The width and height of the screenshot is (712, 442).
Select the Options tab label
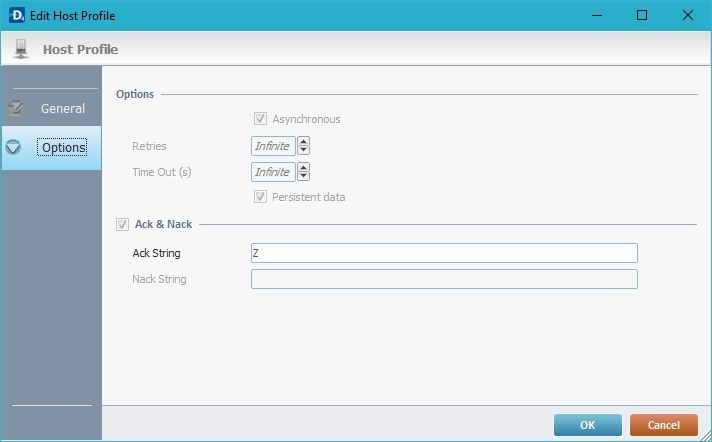(x=63, y=148)
